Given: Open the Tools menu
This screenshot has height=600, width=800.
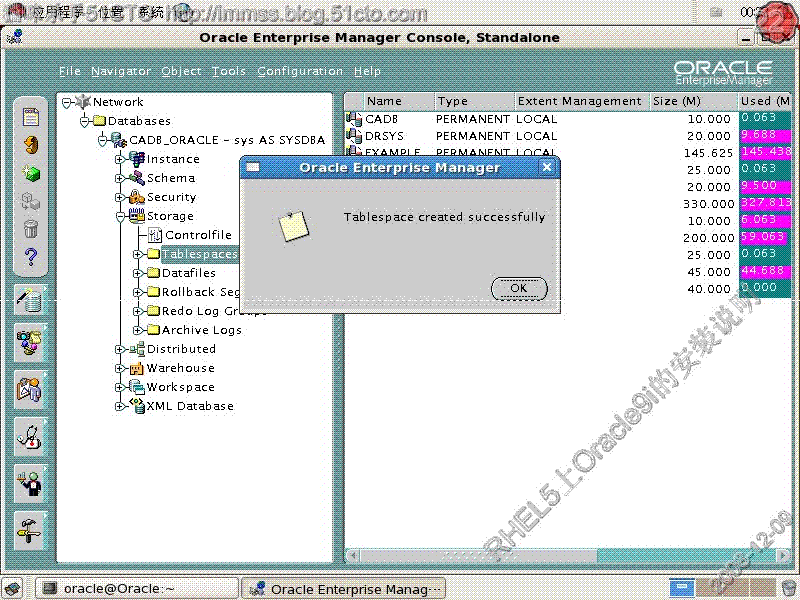Looking at the screenshot, I should 229,71.
